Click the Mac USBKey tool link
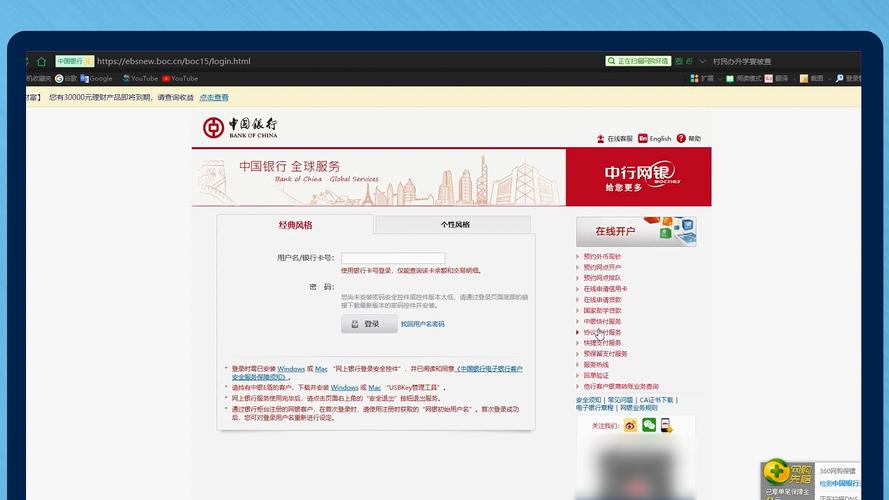The image size is (889, 500). [x=374, y=388]
